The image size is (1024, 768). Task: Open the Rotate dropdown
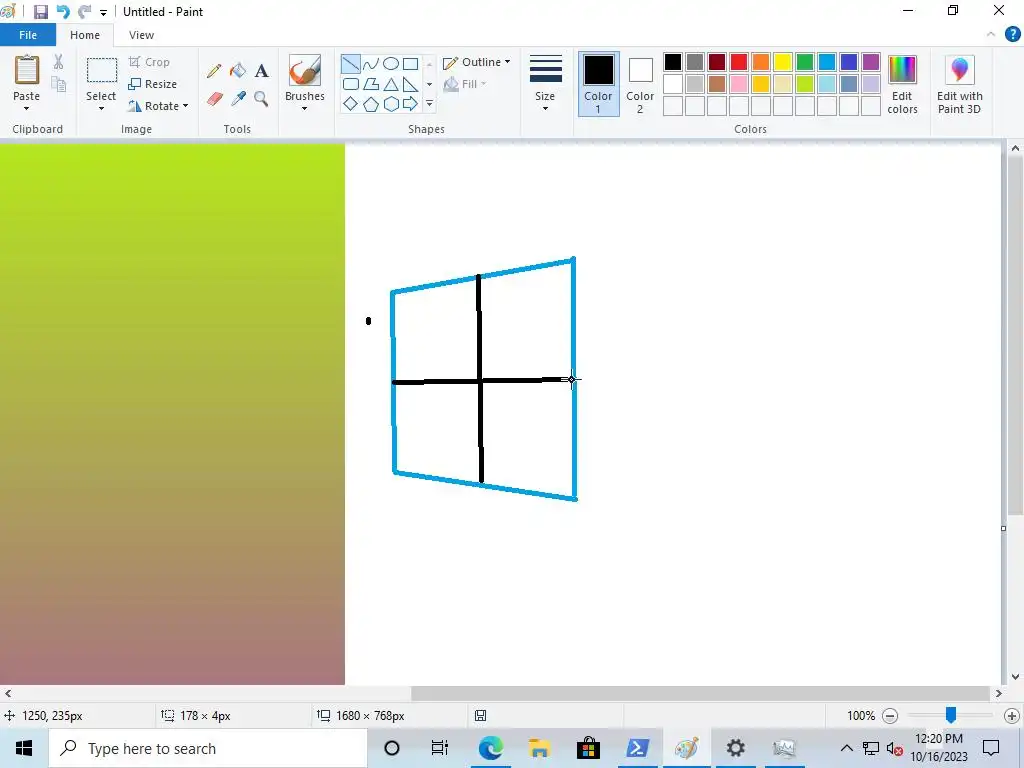pyautogui.click(x=158, y=106)
